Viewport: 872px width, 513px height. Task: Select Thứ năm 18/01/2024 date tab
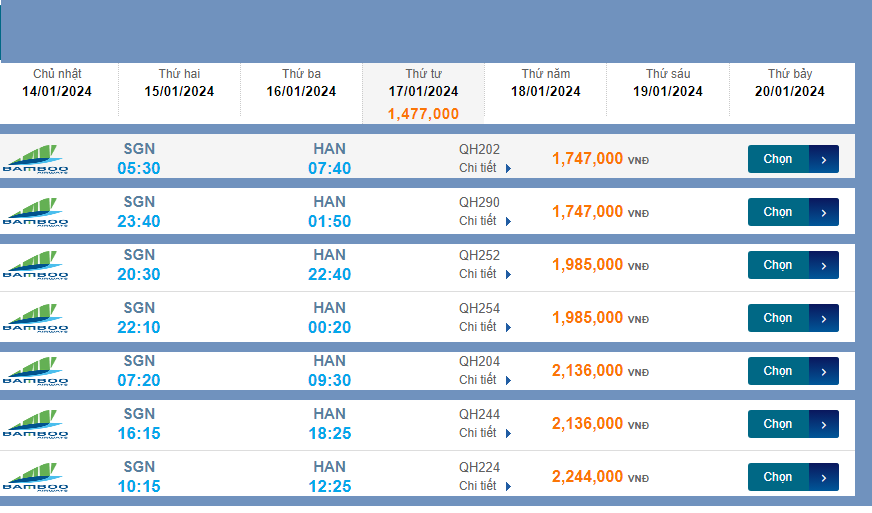pyautogui.click(x=546, y=83)
